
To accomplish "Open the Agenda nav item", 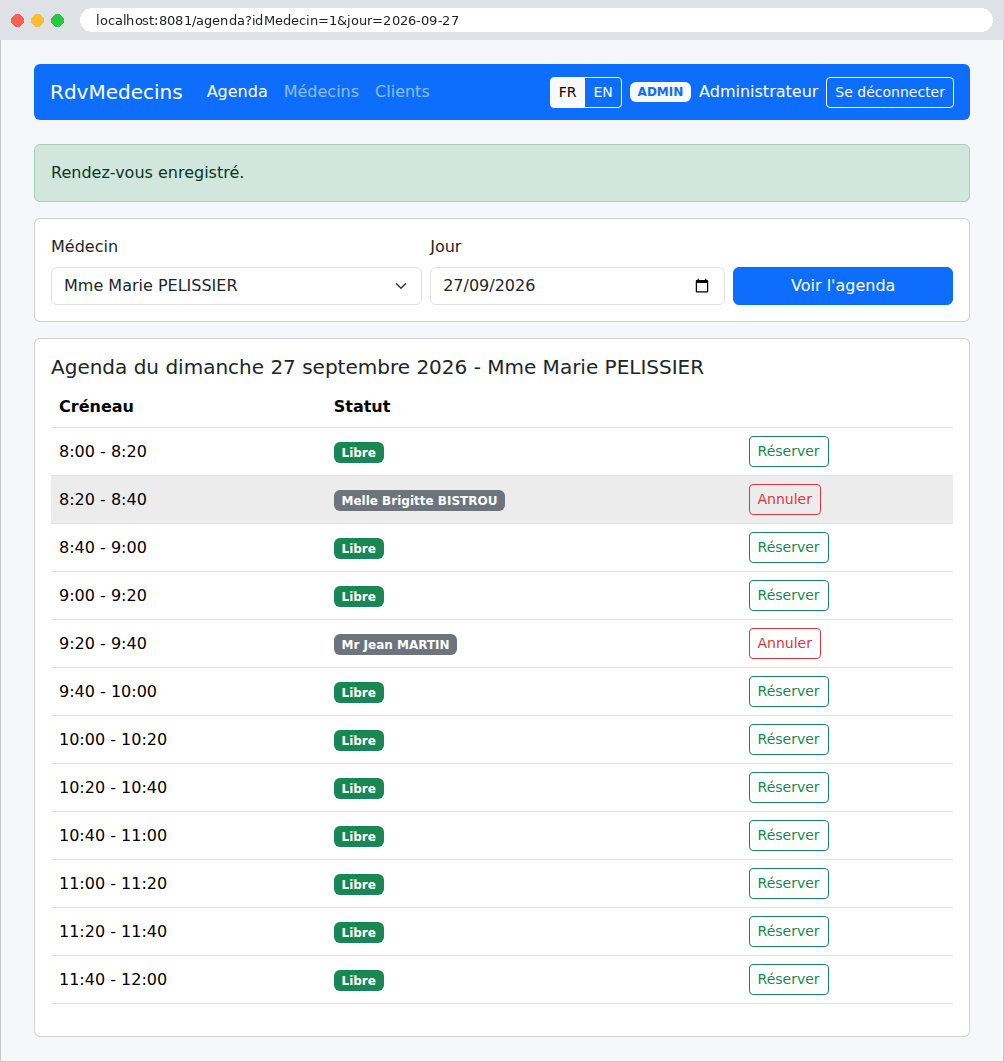I will point(237,91).
